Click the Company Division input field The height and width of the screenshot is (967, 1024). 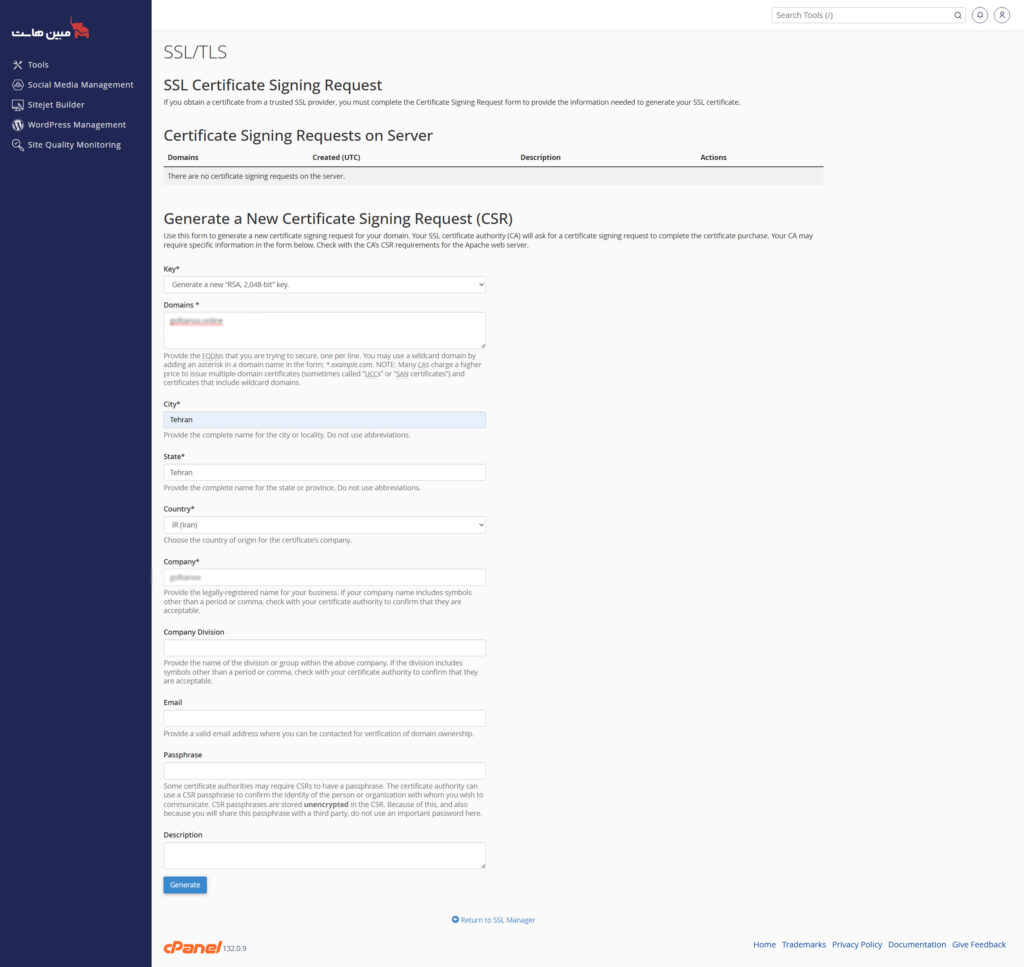point(324,648)
